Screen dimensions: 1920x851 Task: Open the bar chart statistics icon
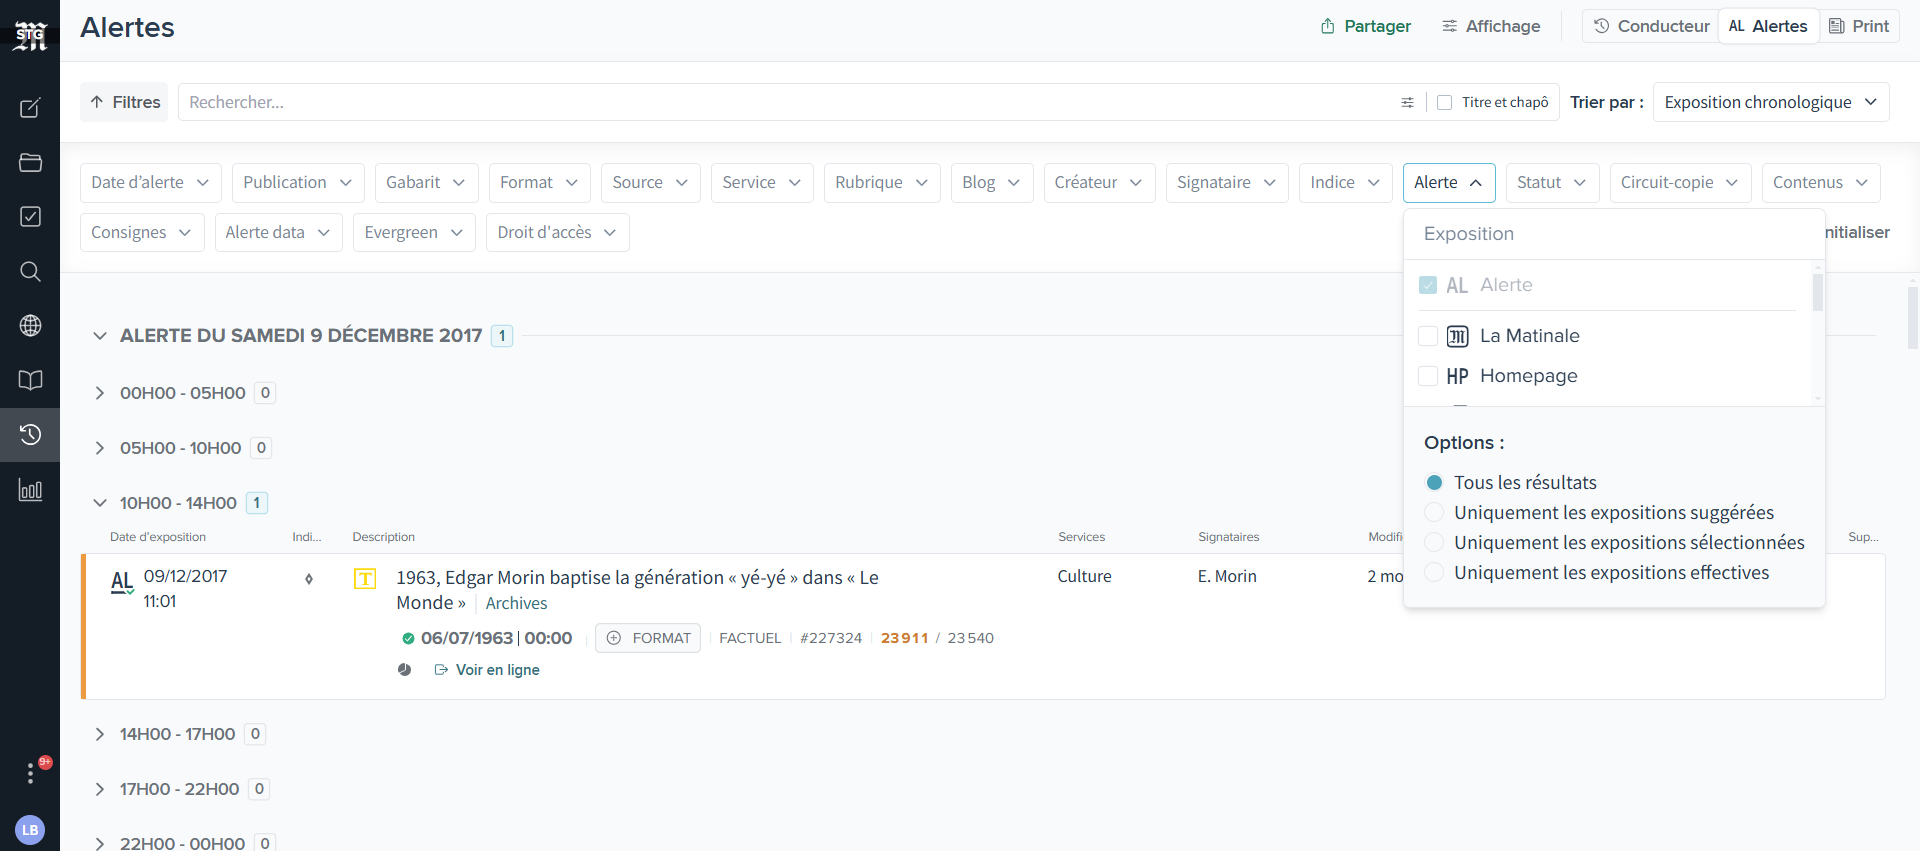tap(30, 490)
